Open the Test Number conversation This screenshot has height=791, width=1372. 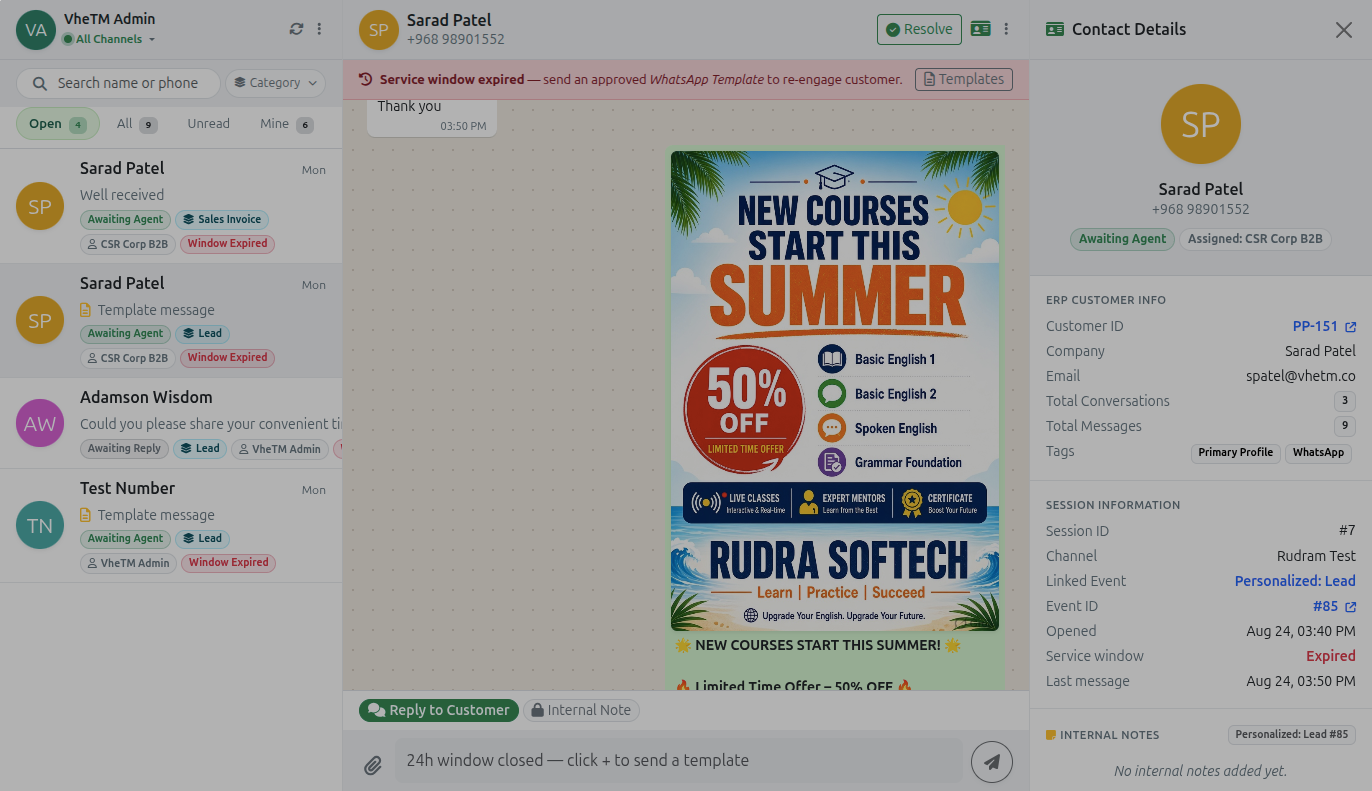(x=171, y=526)
